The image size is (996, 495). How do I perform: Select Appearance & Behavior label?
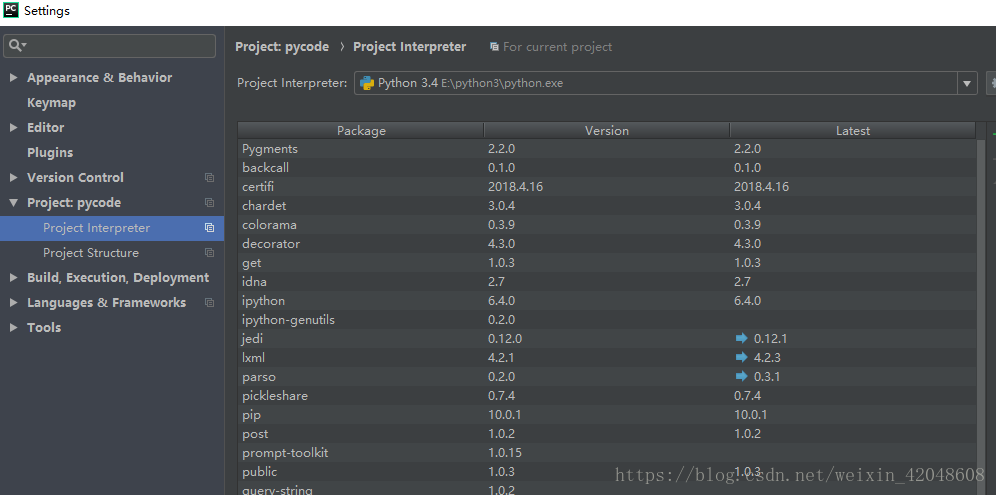100,78
